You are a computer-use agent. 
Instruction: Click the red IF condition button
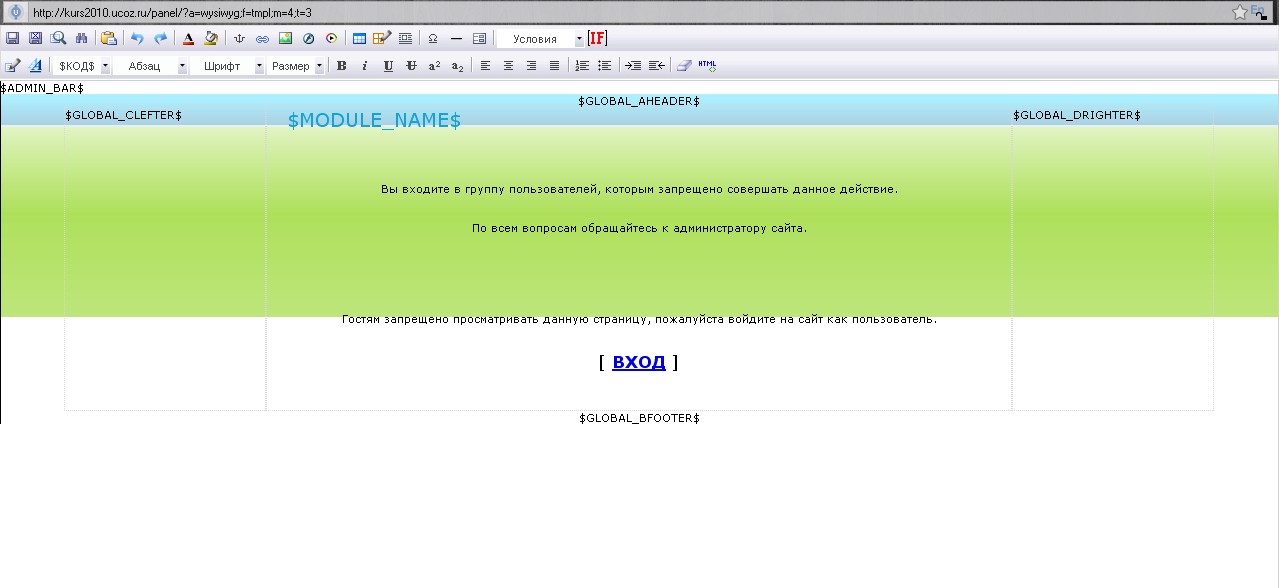pos(597,38)
